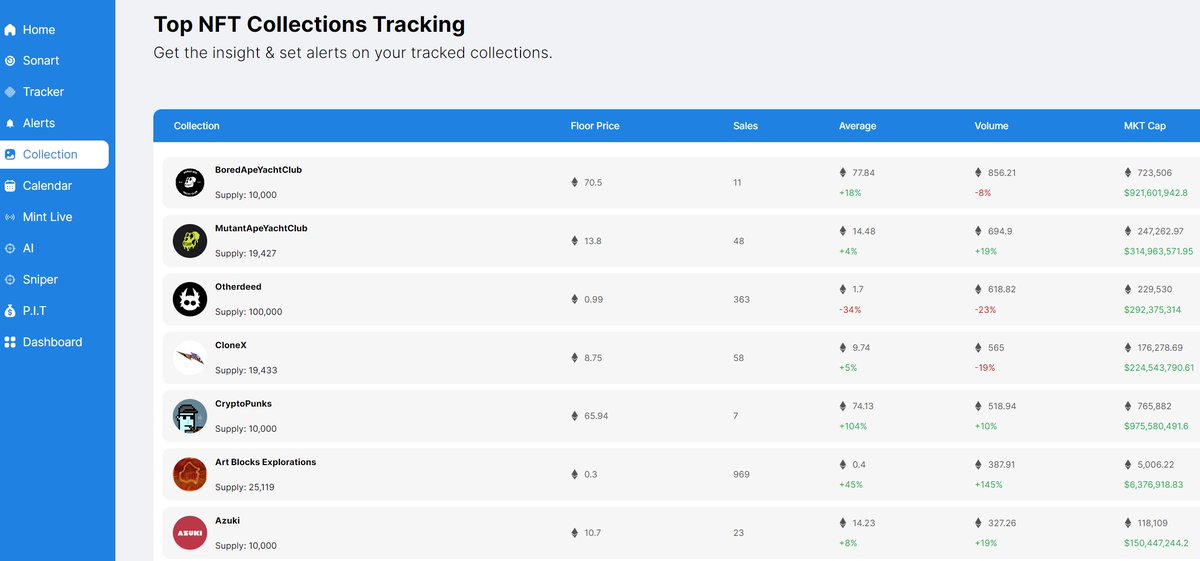
Task: Click the sales count 969
Action: point(741,475)
